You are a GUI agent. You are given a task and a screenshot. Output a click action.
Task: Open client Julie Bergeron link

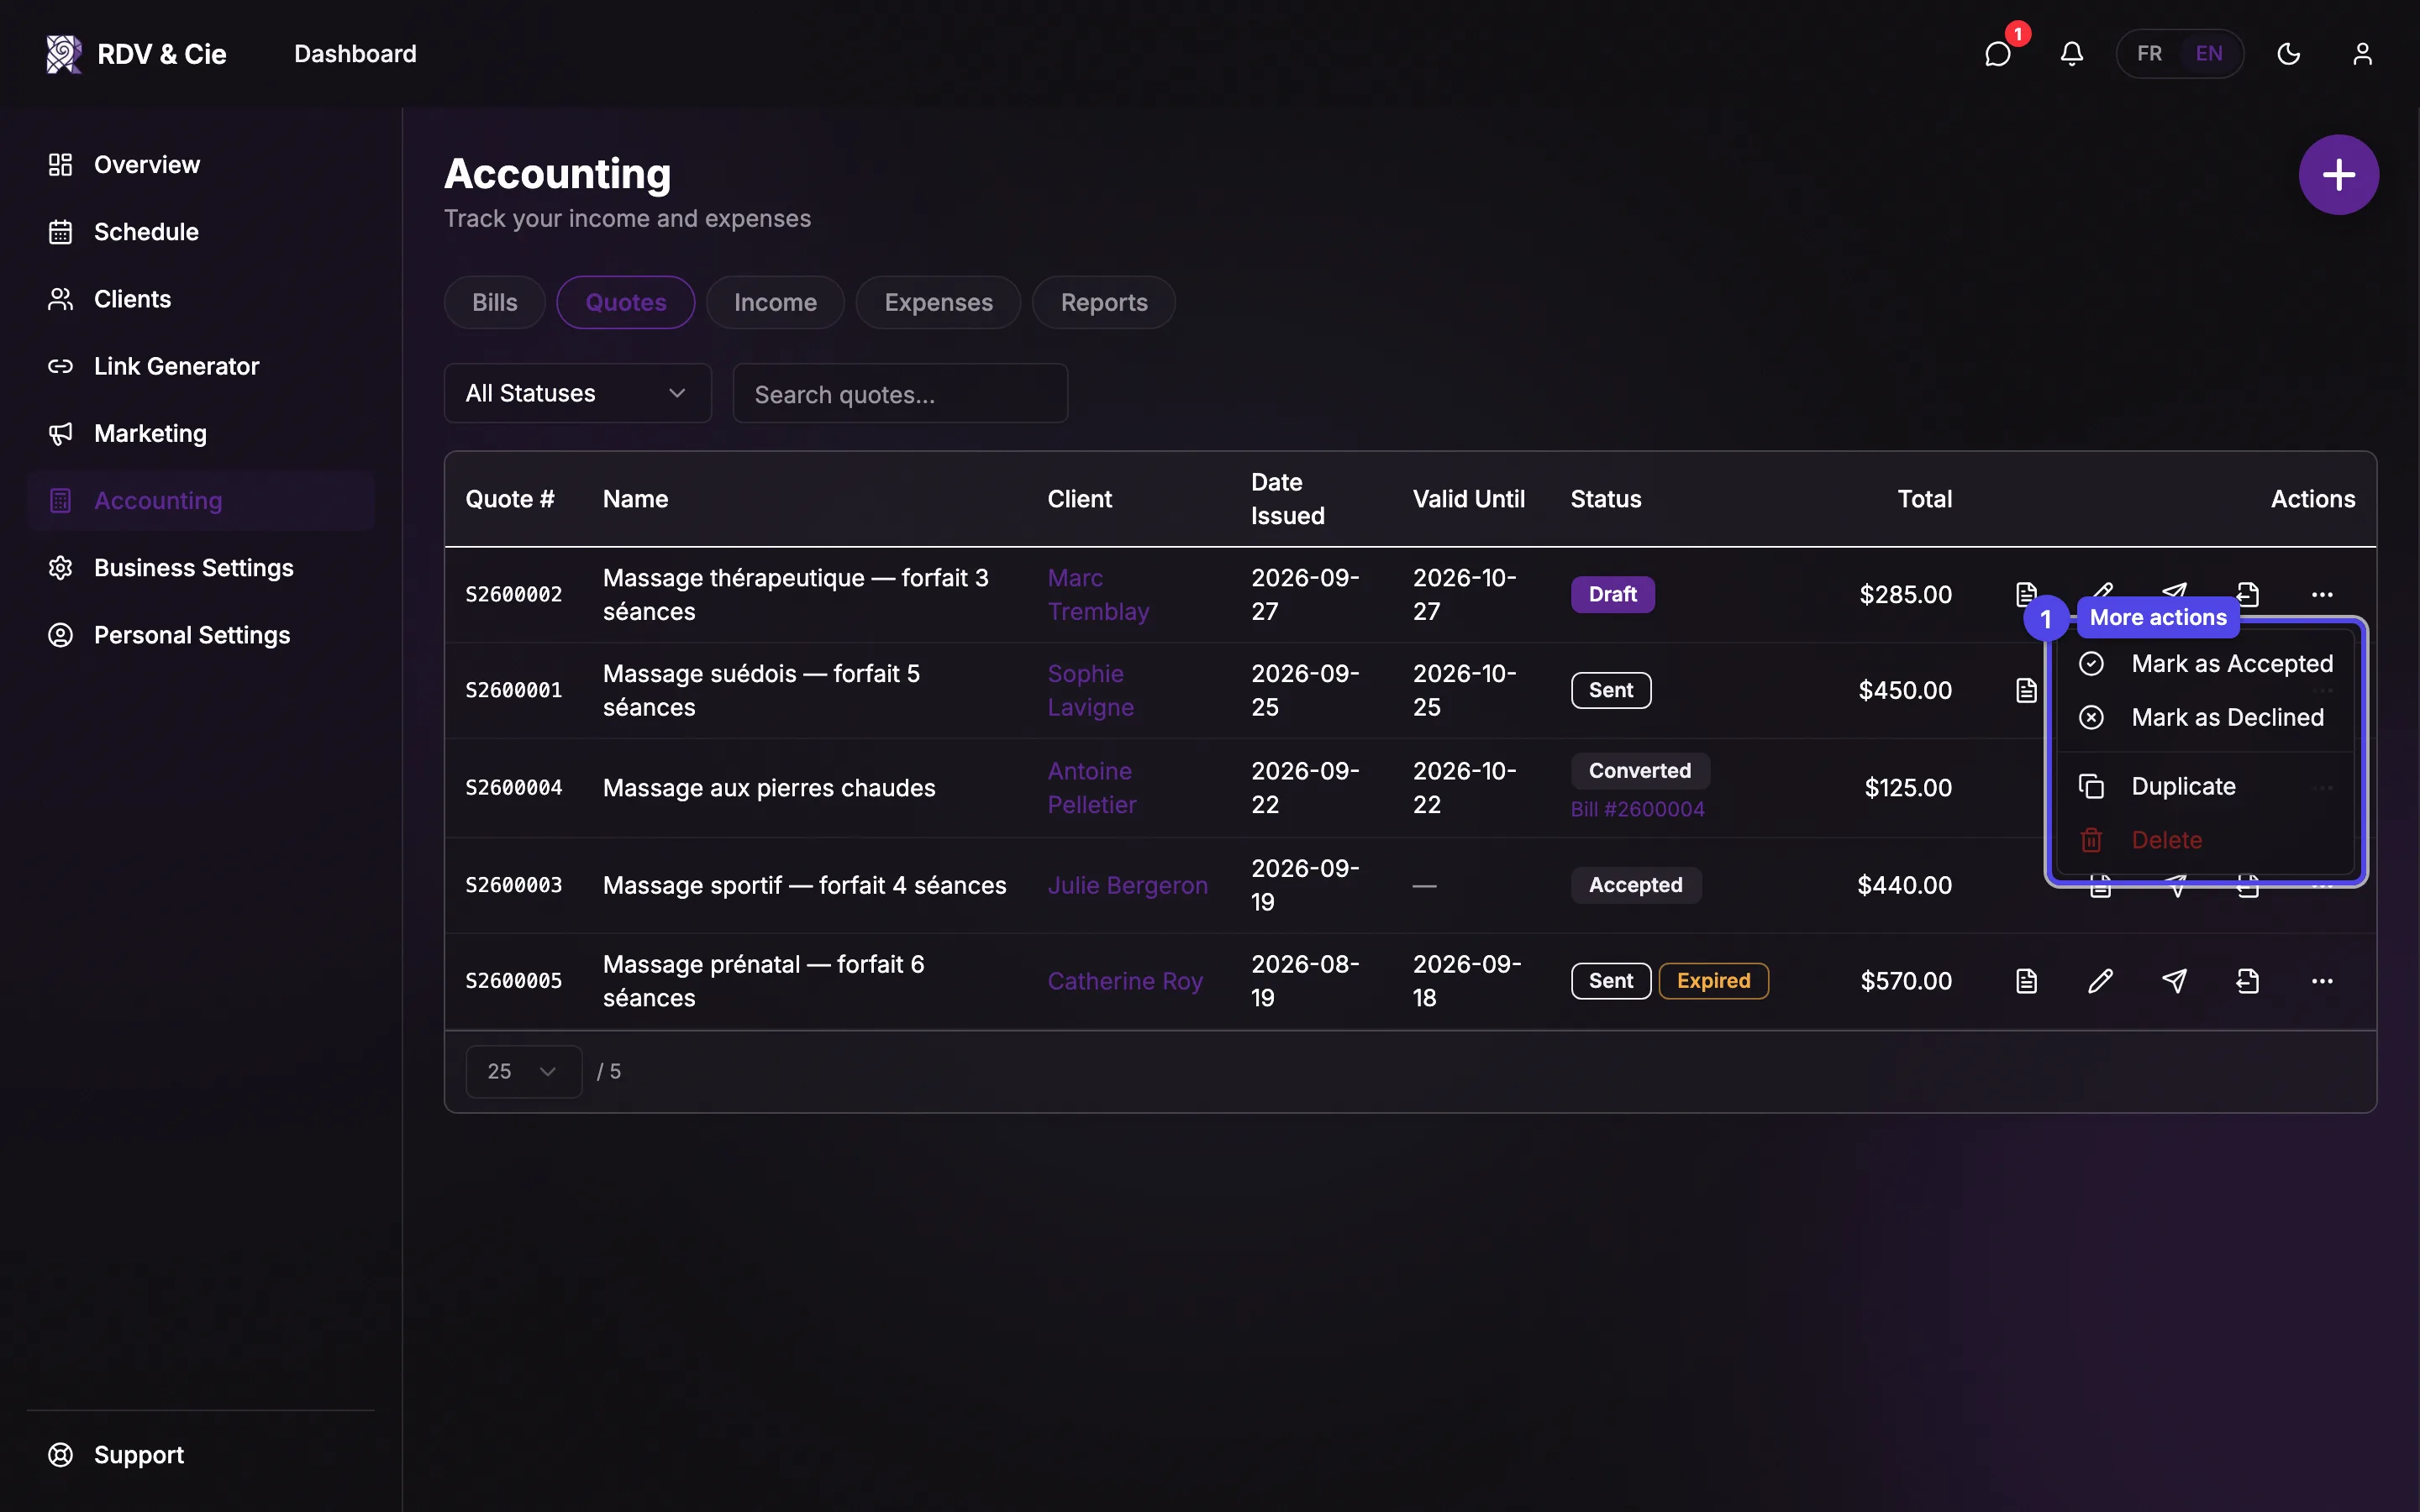click(1127, 885)
